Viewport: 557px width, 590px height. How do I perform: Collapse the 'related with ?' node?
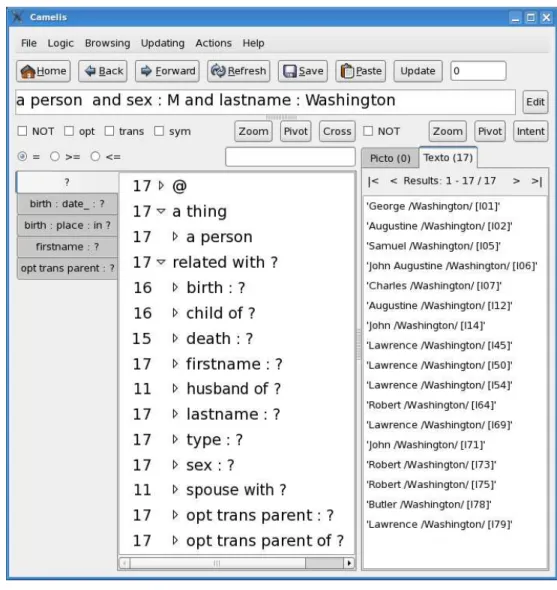(161, 262)
